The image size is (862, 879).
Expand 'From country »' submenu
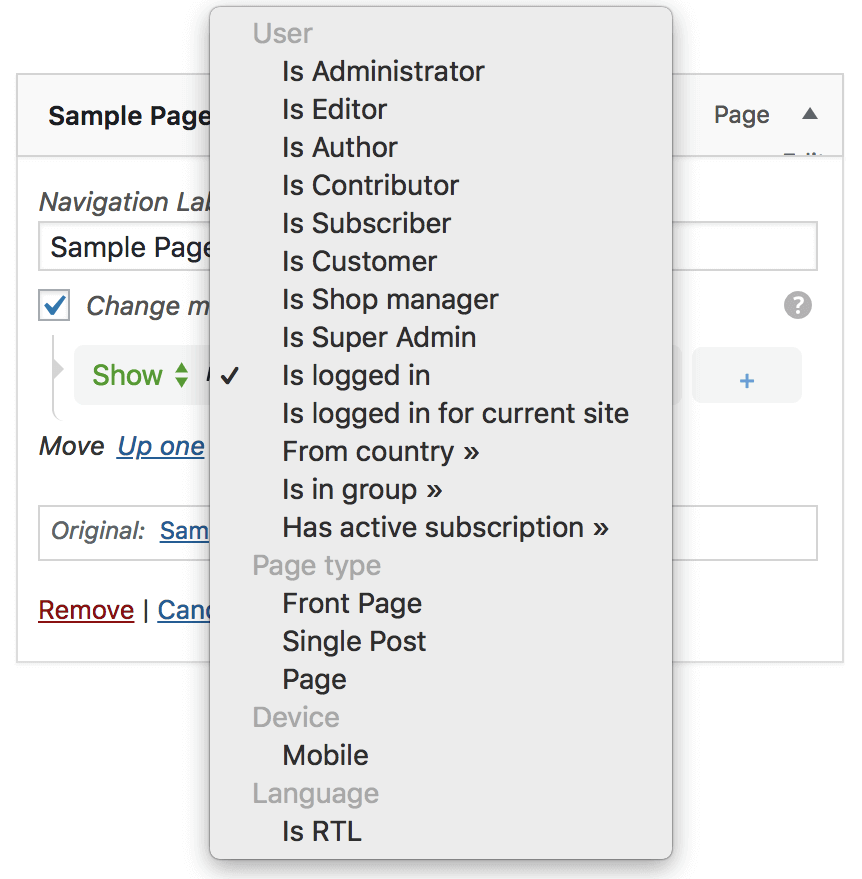pyautogui.click(x=381, y=452)
